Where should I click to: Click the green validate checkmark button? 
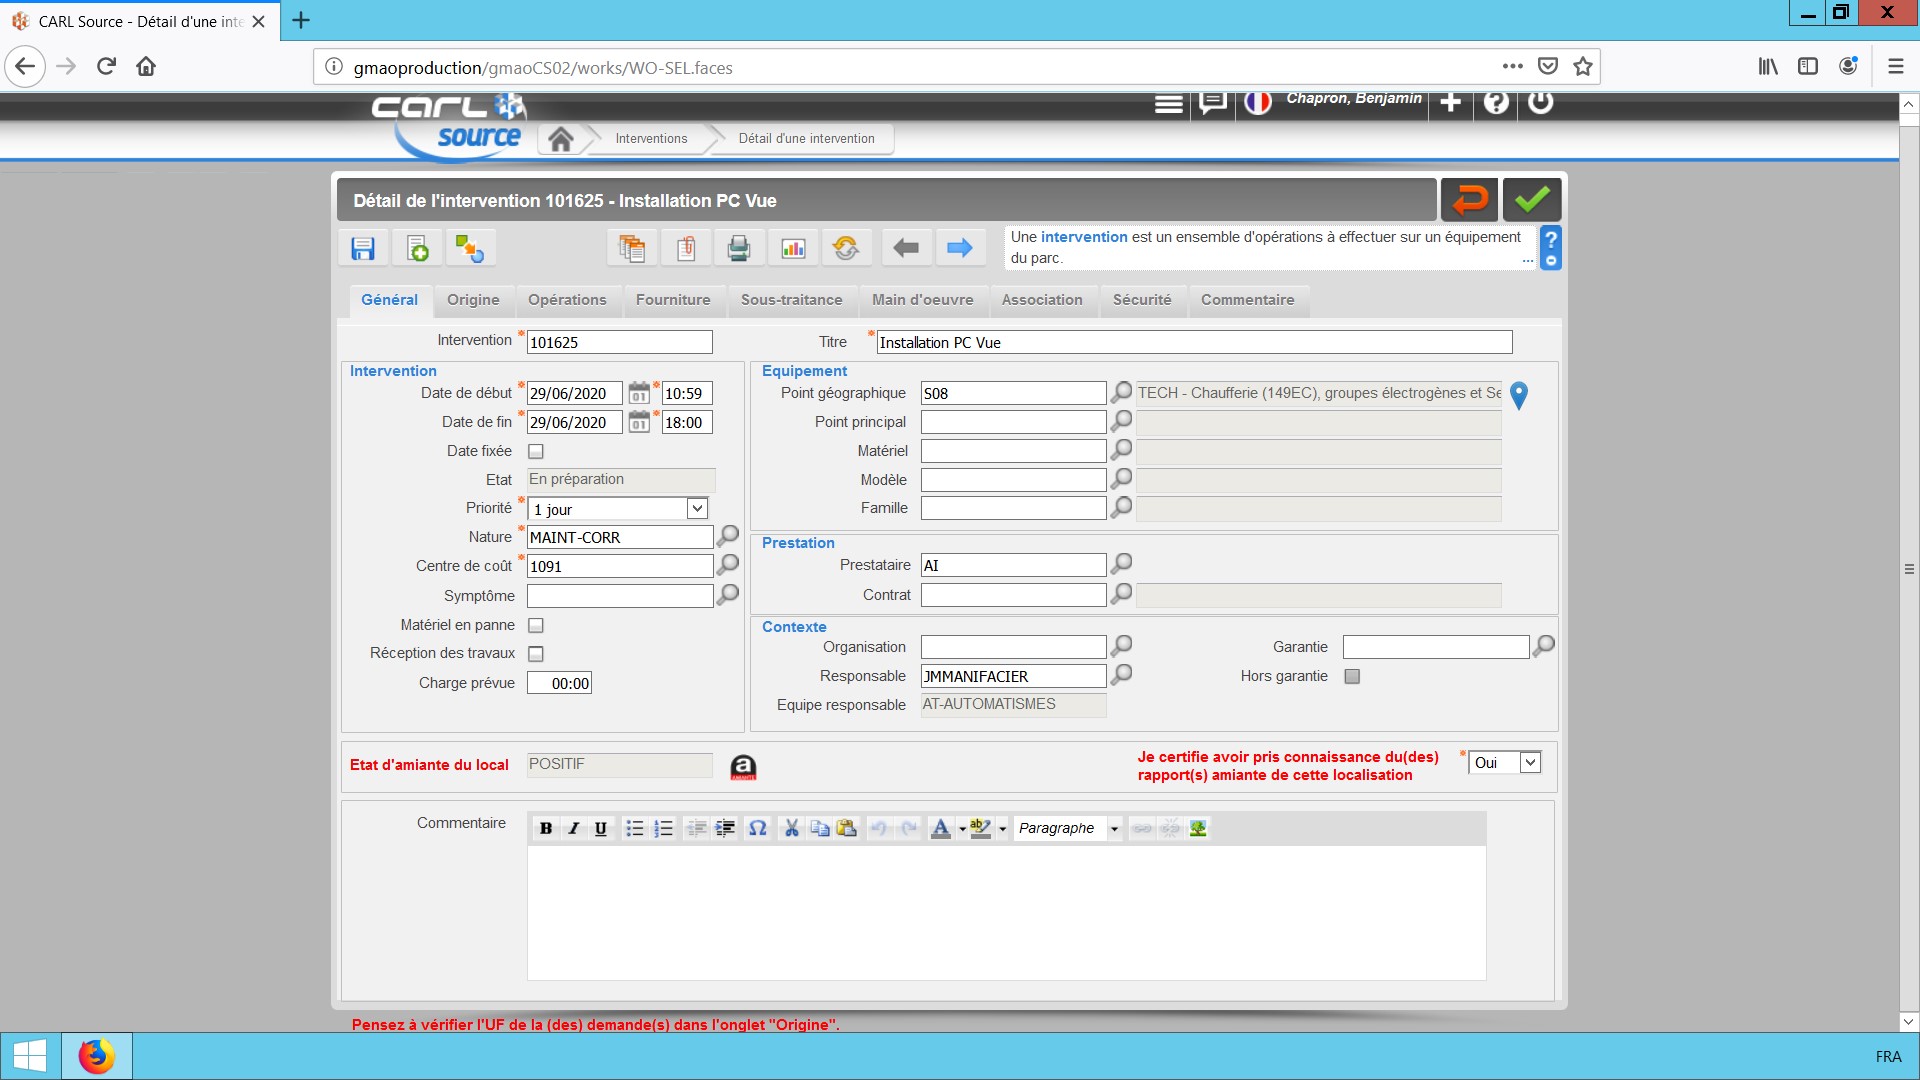(x=1531, y=200)
